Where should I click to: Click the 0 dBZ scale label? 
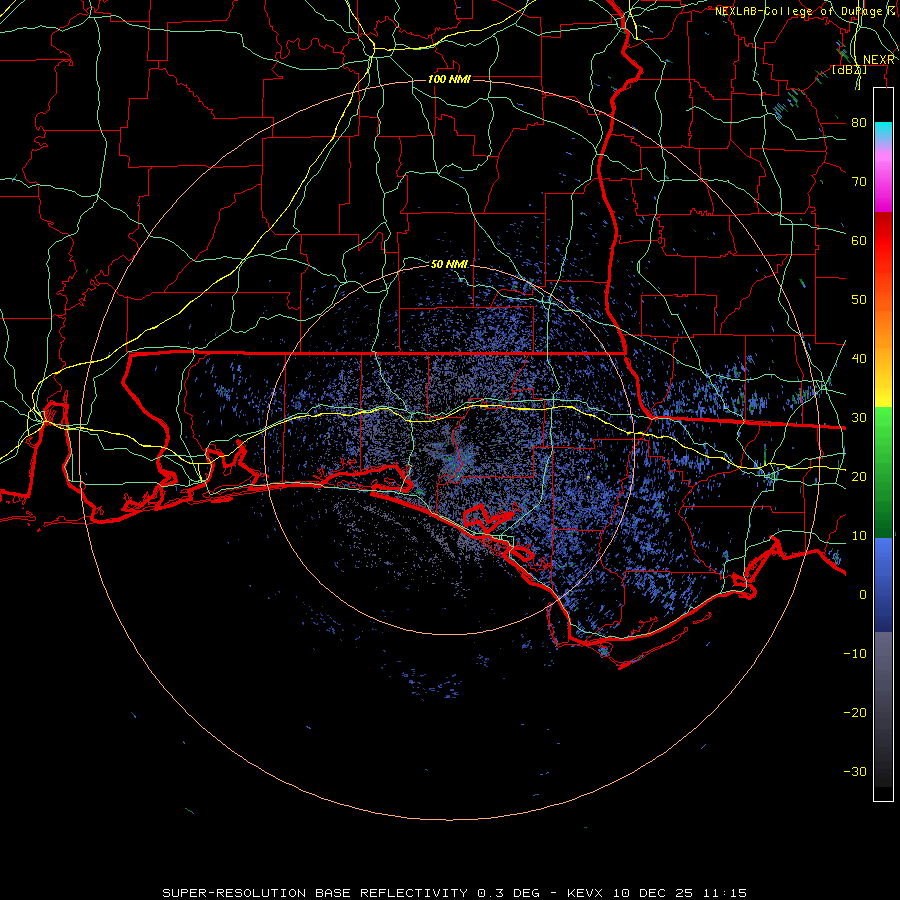(863, 595)
